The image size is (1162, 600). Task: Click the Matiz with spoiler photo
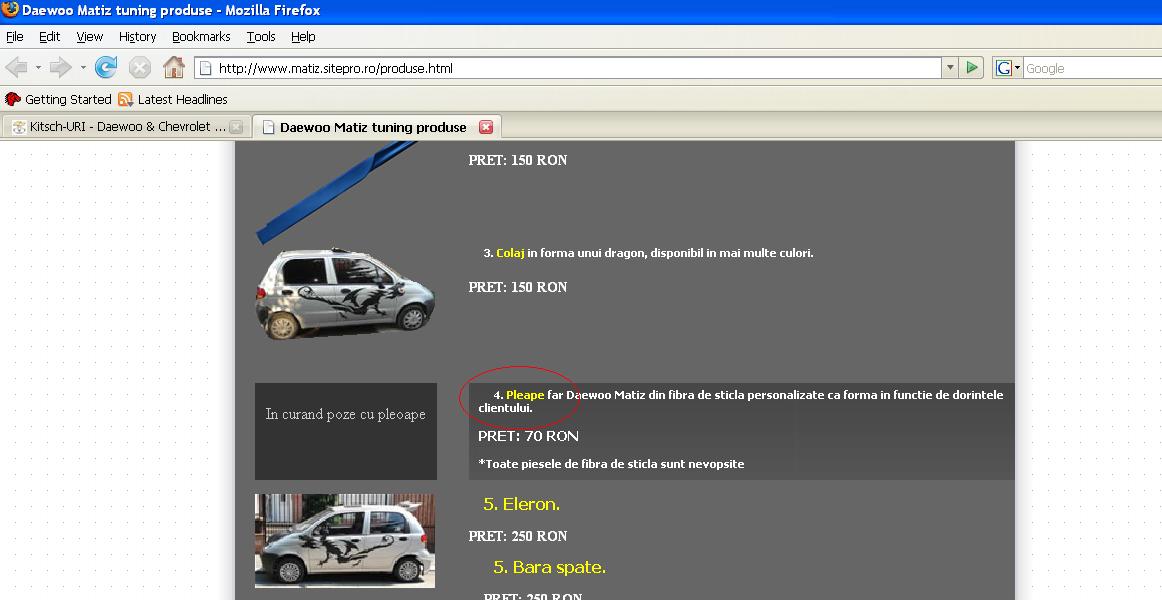point(345,541)
